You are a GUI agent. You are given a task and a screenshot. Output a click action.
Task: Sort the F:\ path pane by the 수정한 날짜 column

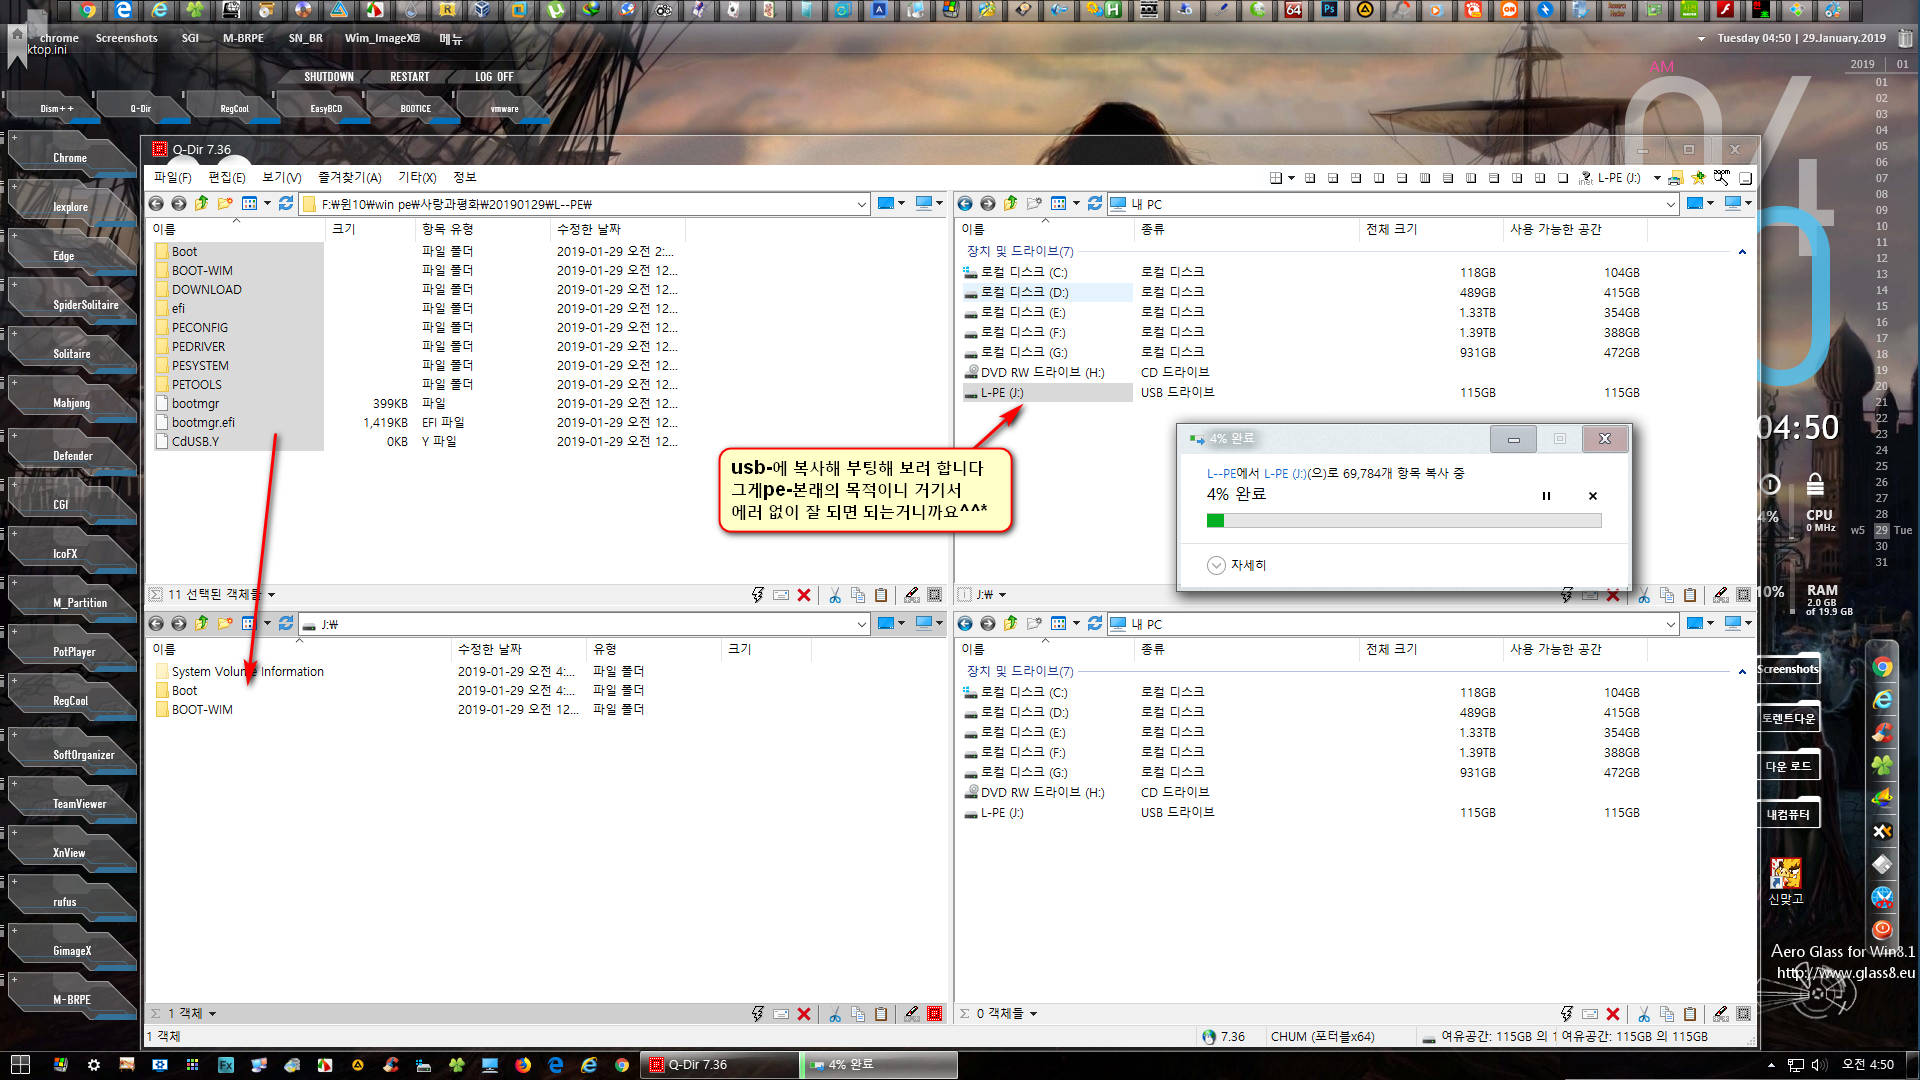(x=615, y=229)
